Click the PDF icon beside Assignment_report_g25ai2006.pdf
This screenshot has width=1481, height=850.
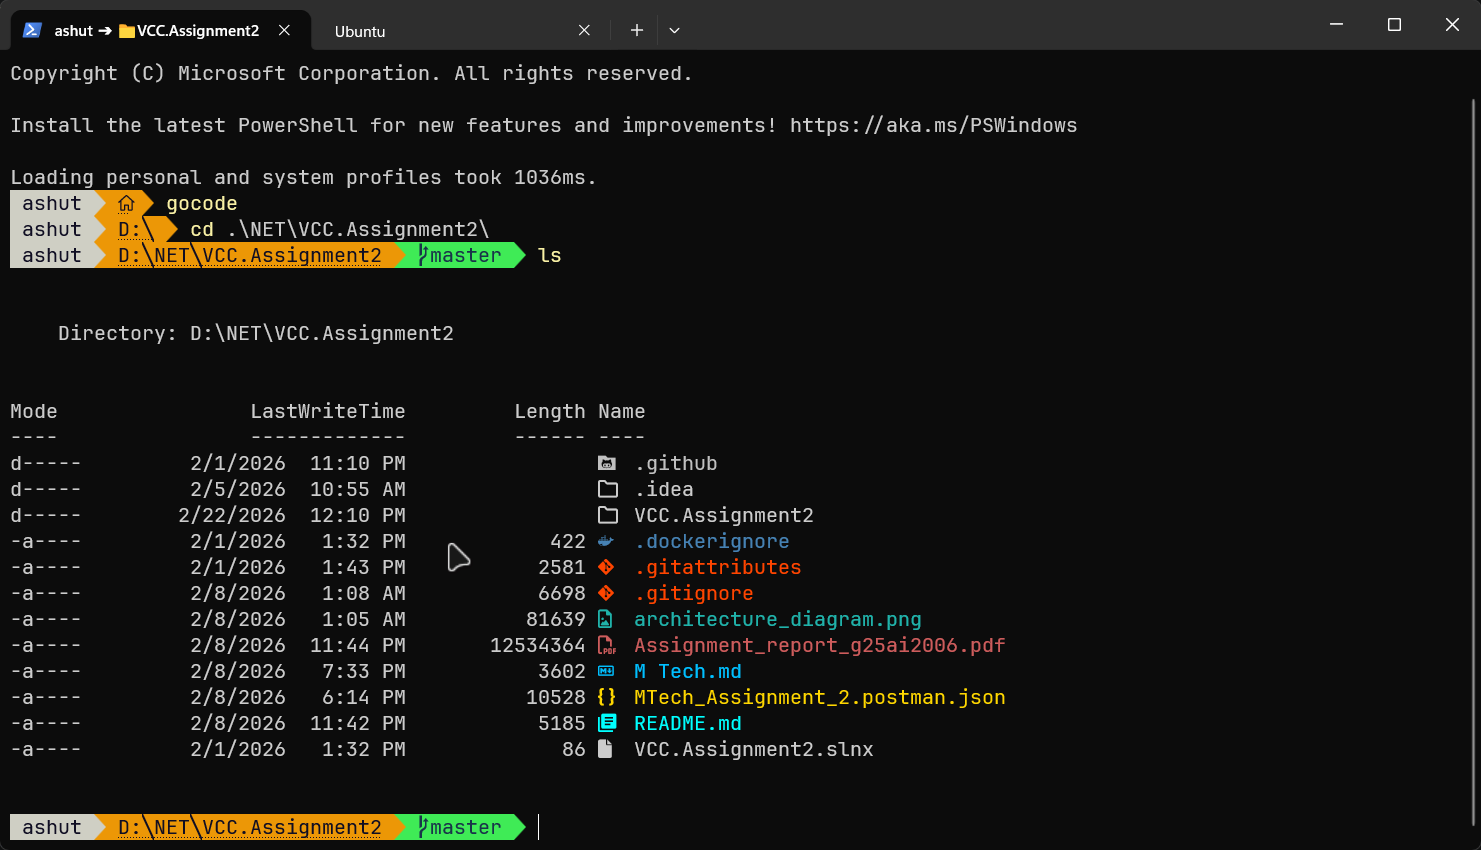pos(608,645)
